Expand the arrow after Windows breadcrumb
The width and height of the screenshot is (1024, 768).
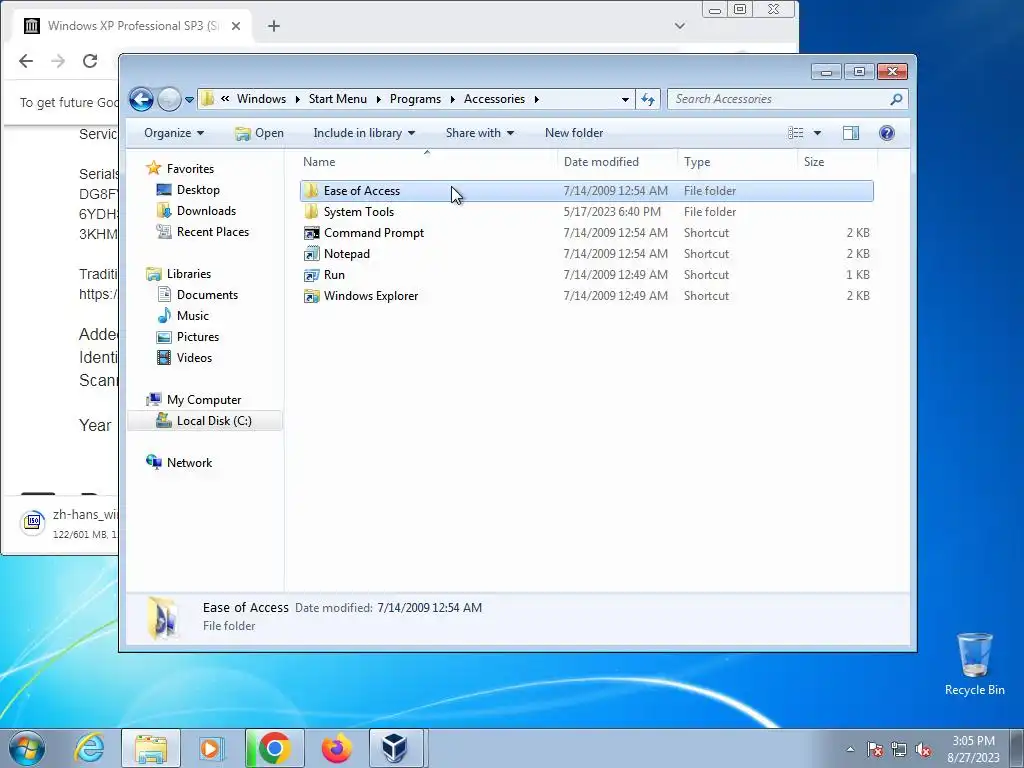(297, 99)
